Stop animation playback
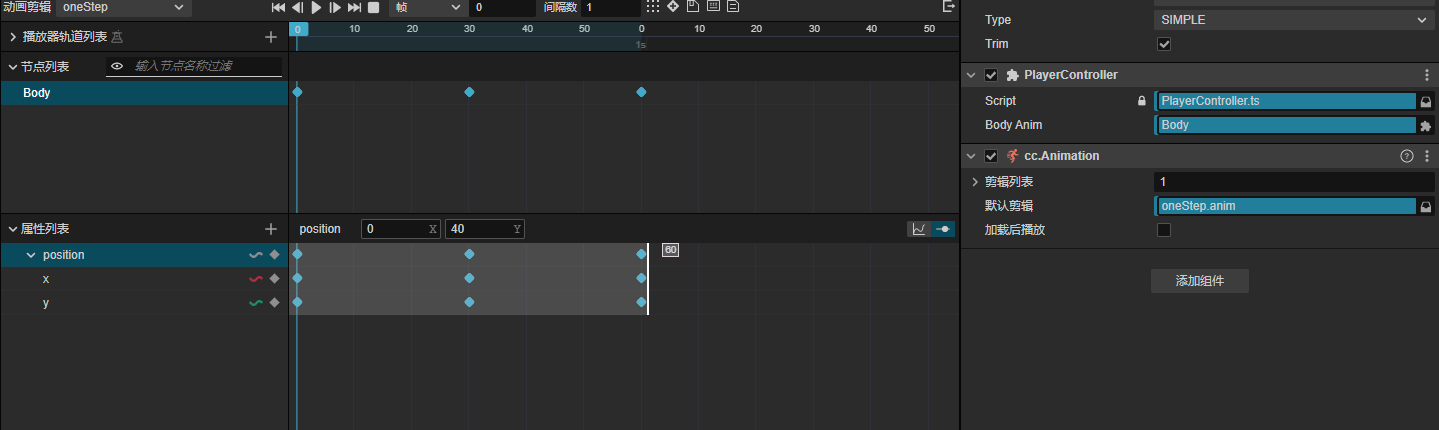Screen dimensions: 1439x430 373,7
